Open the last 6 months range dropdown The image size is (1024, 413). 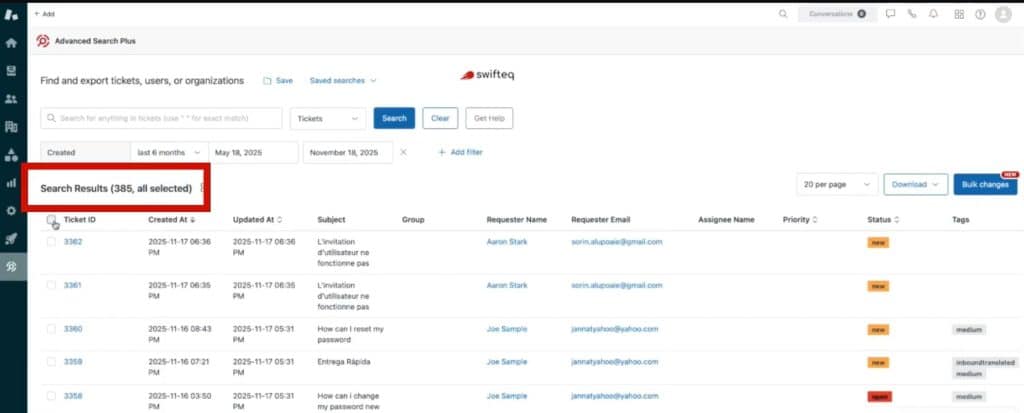click(169, 152)
